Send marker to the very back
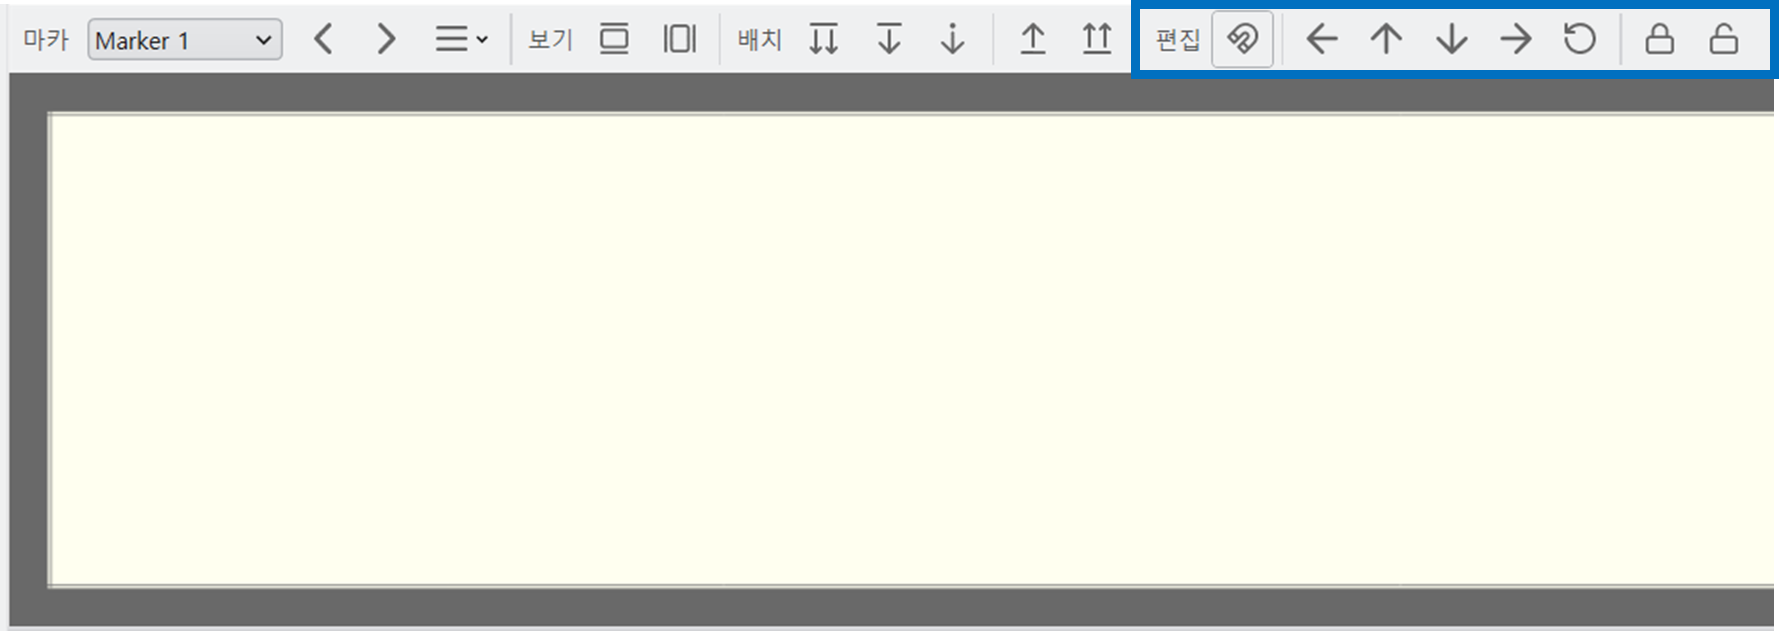This screenshot has height=631, width=1779. 824,39
